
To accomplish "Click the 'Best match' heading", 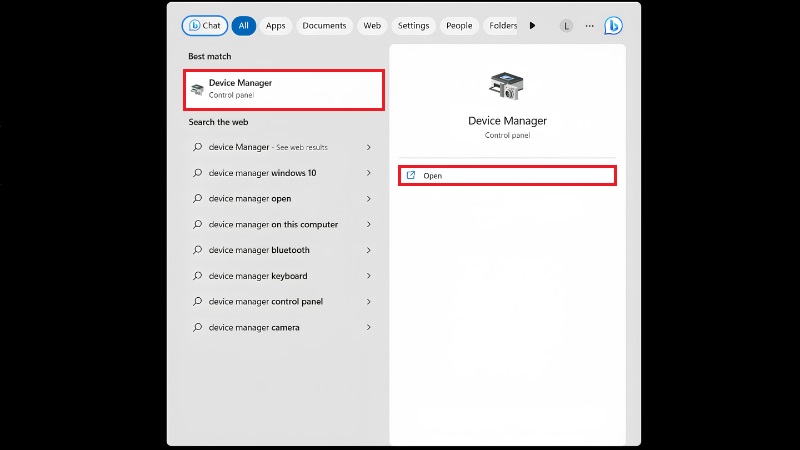I will (210, 56).
